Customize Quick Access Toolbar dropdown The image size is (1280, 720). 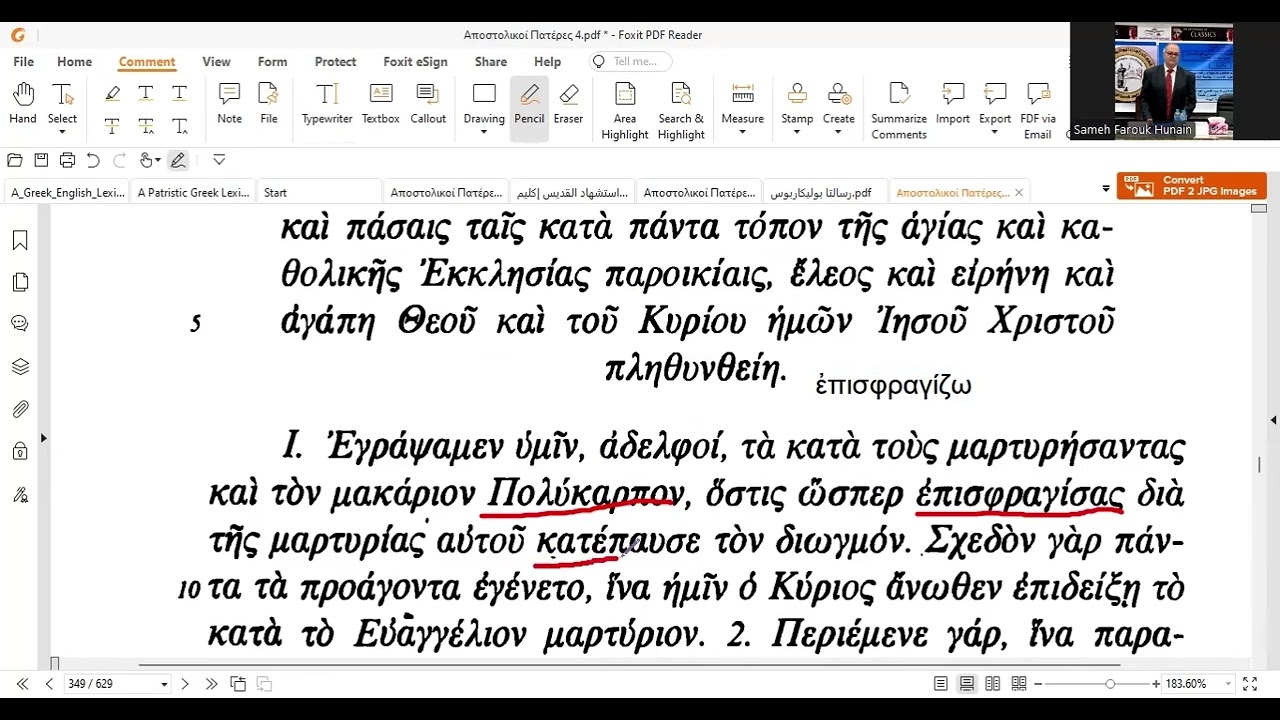tap(219, 160)
